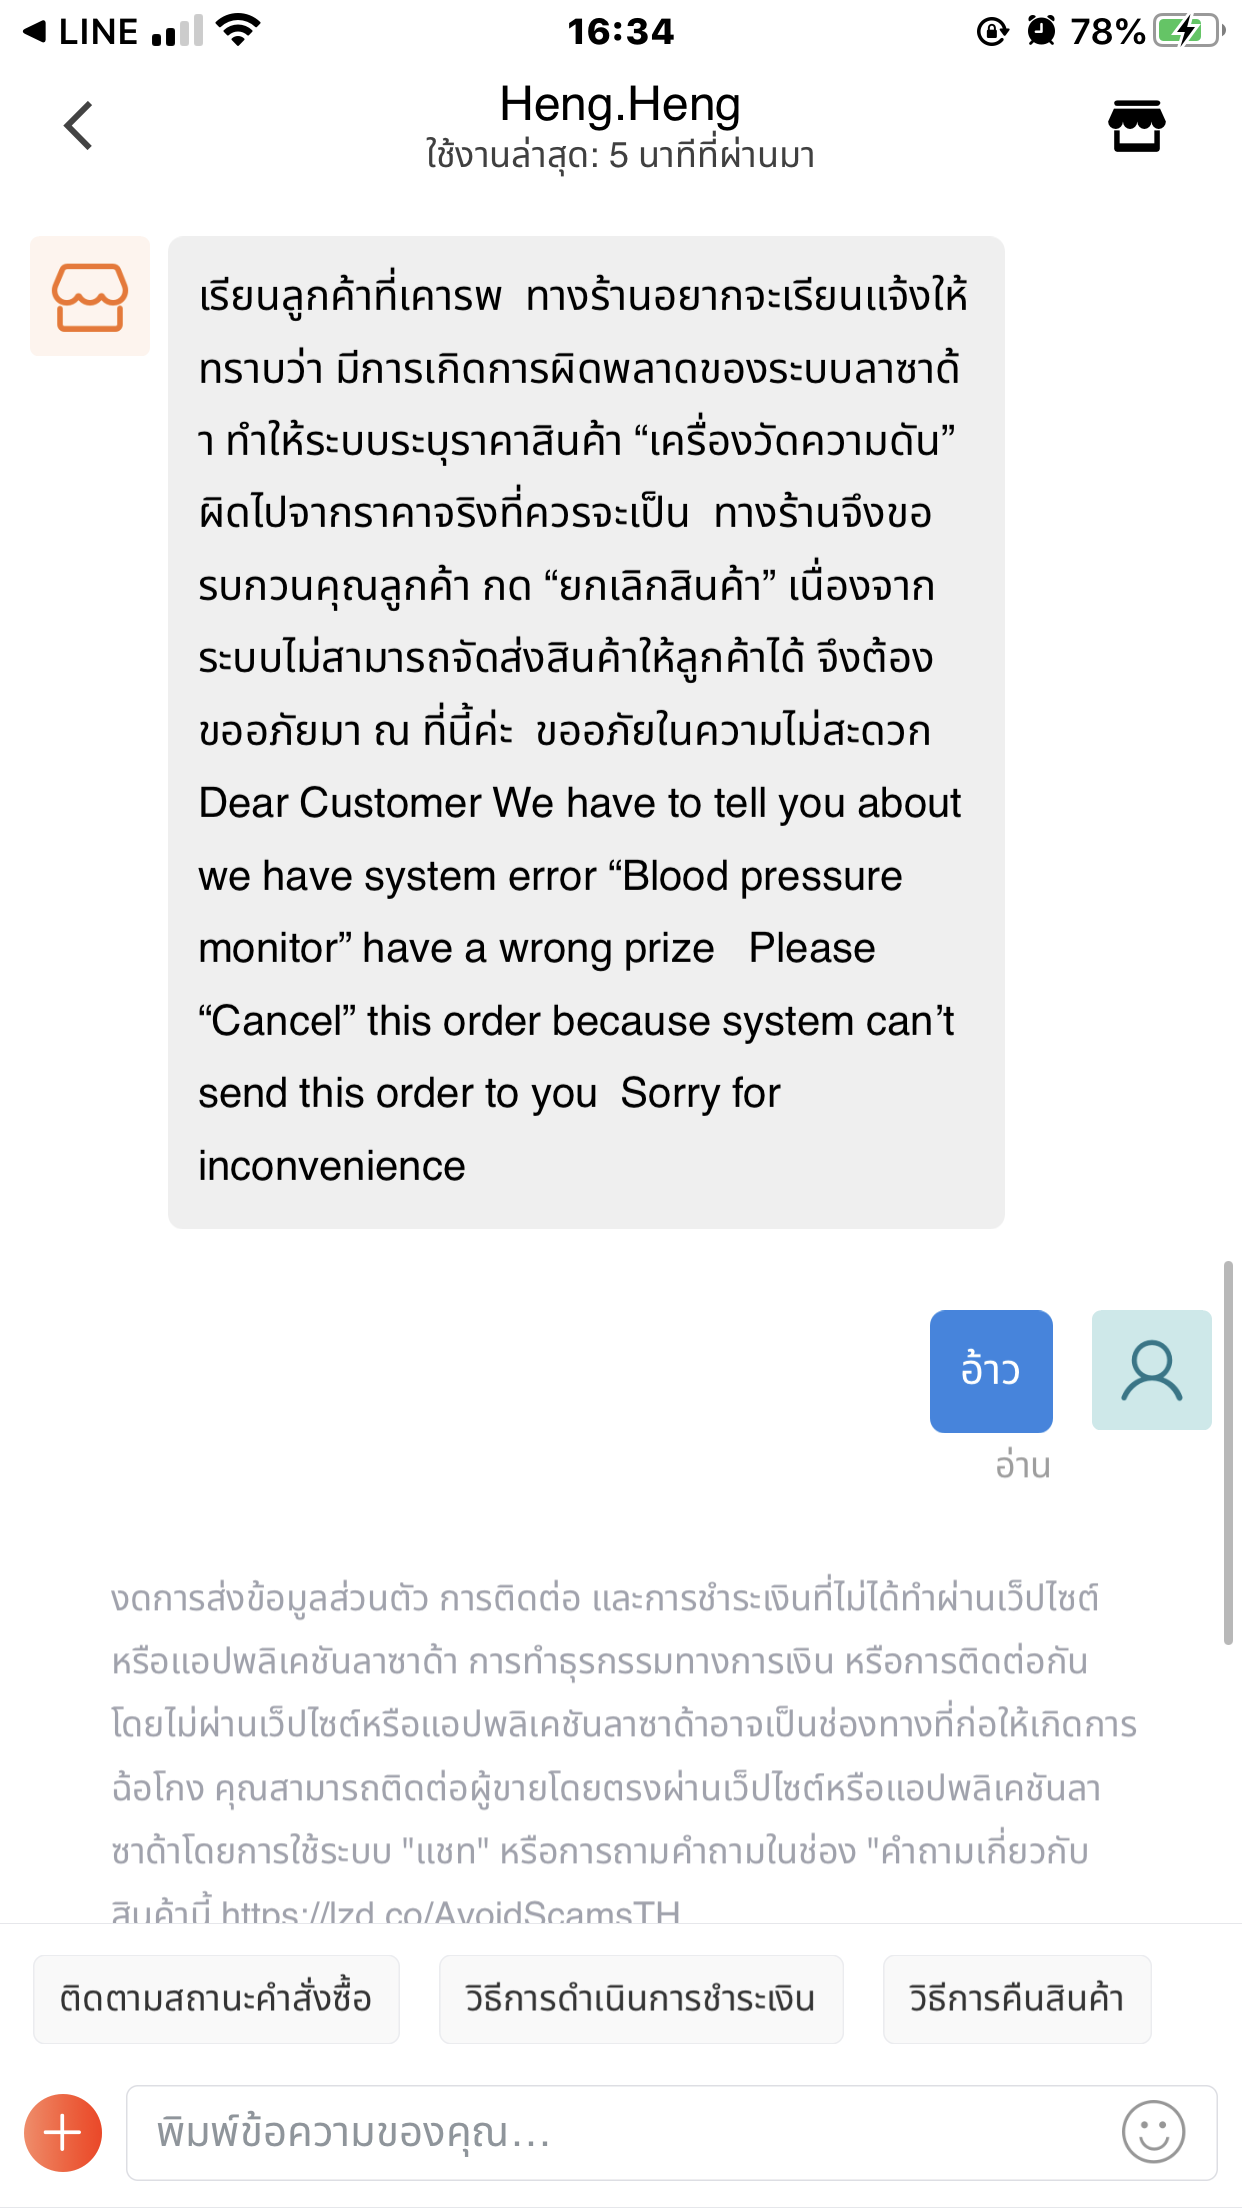Tap the scam warning notice text
Image resolution: width=1242 pixels, height=2208 pixels.
click(x=623, y=1752)
